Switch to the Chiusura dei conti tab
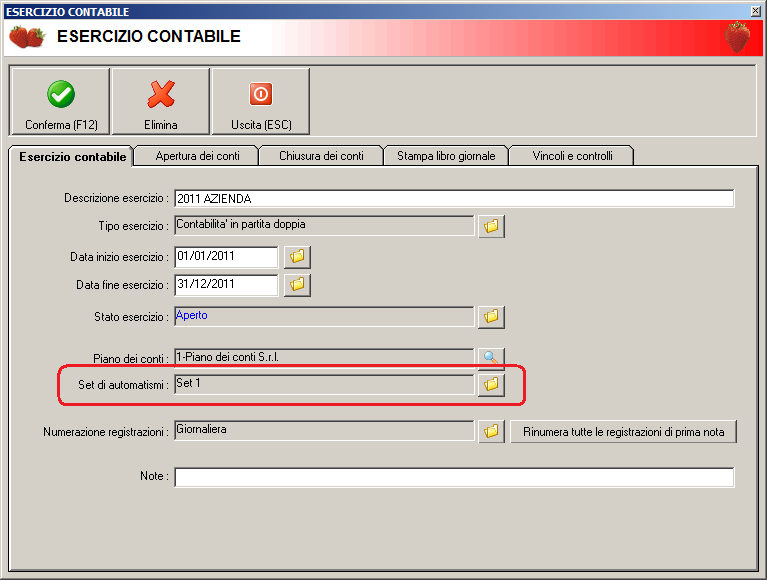Viewport: 767px width, 580px height. (321, 156)
